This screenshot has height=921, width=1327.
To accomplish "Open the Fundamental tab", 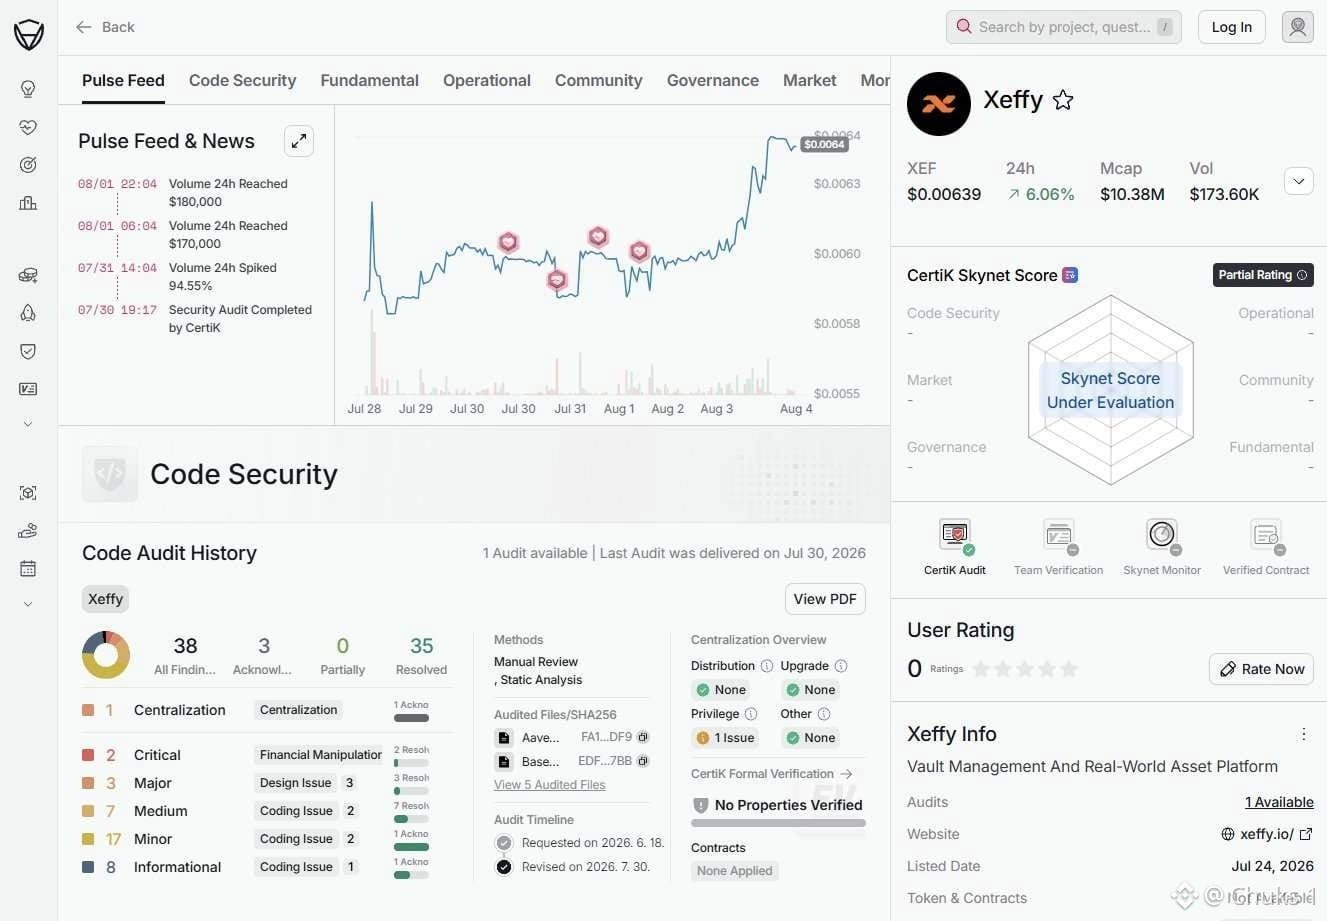I will pyautogui.click(x=370, y=81).
